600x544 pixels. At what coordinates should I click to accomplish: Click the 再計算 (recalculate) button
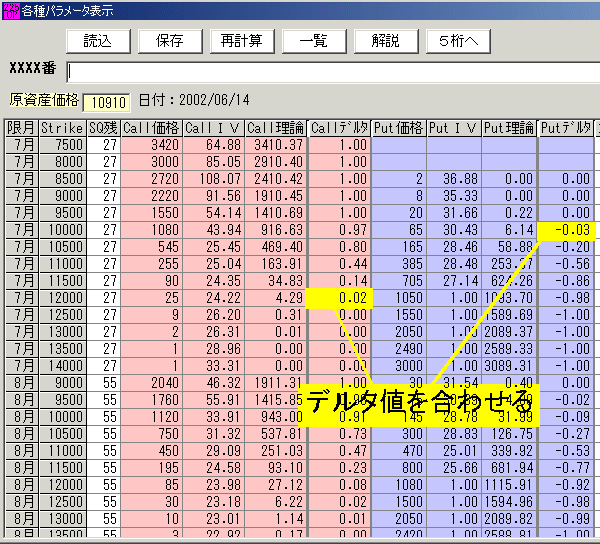point(242,41)
